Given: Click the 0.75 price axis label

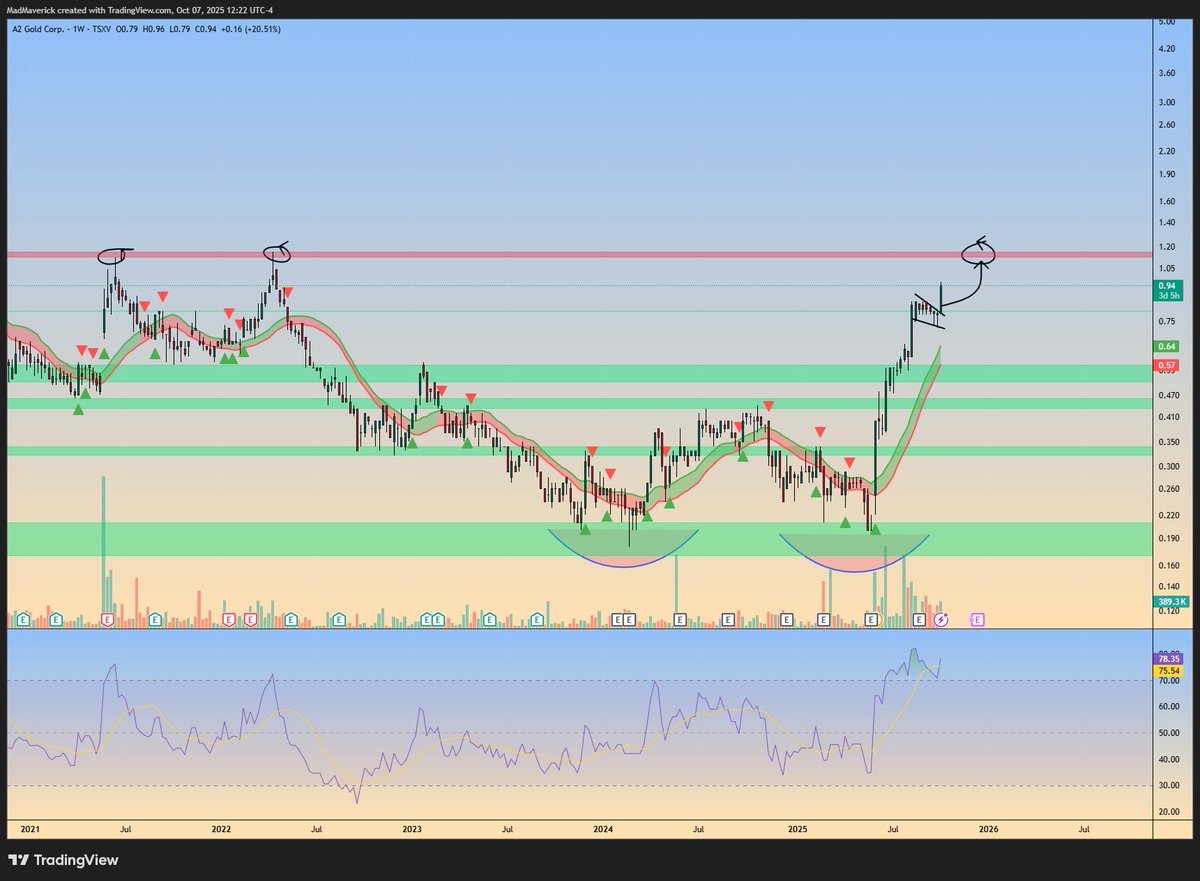Looking at the screenshot, I should 1166,321.
